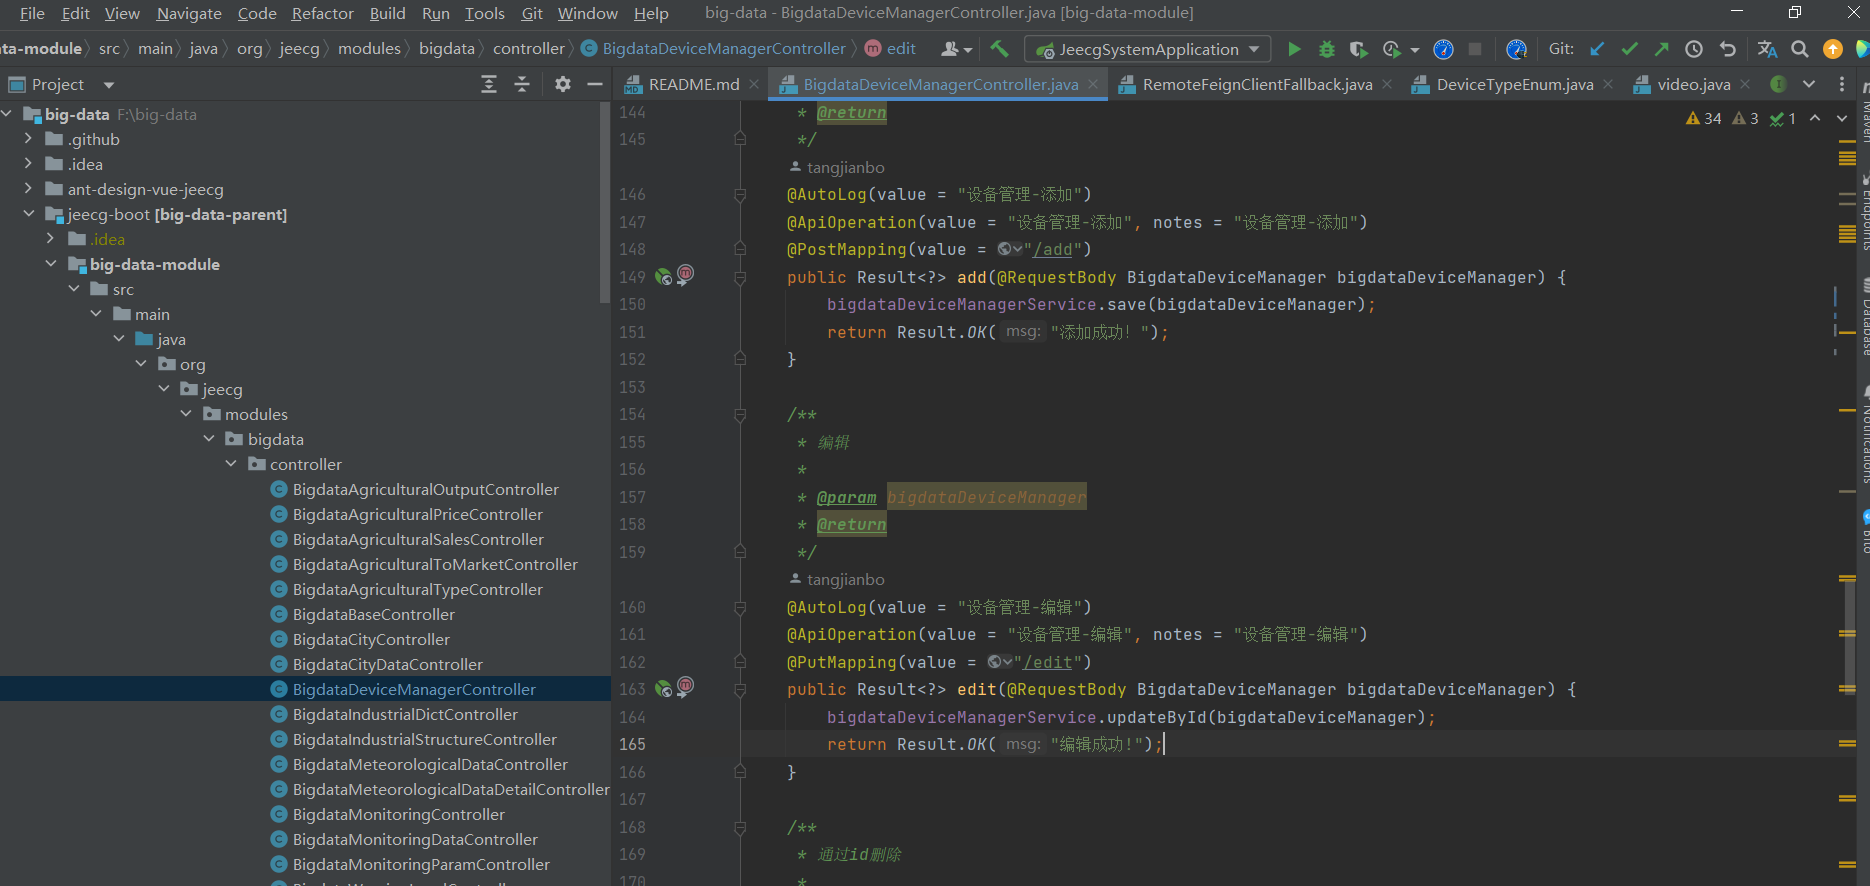Image resolution: width=1870 pixels, height=886 pixels.
Task: Switch to README.md tab
Action: [693, 84]
